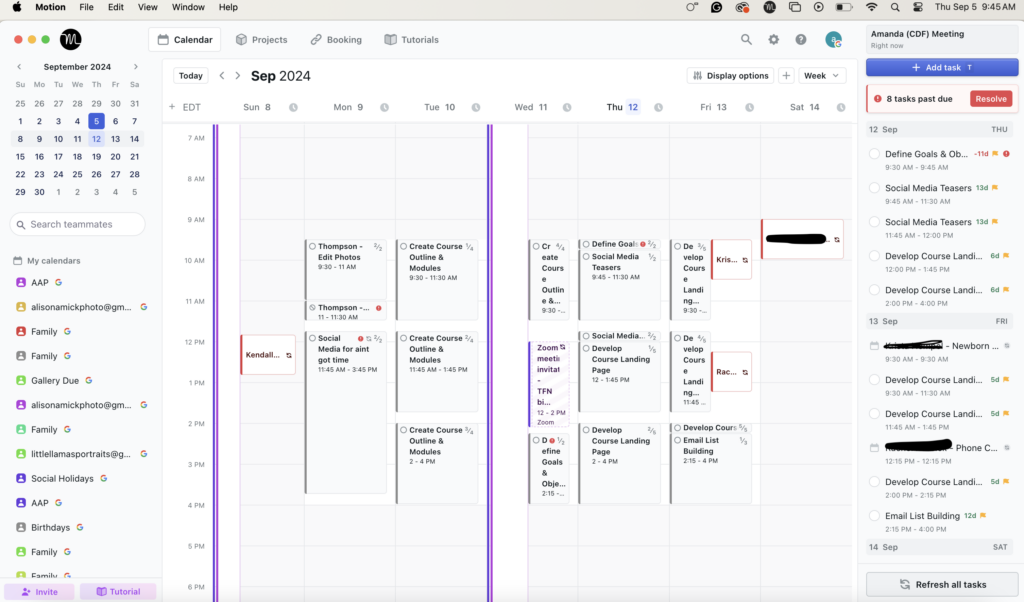Click the help question mark icon
The image size is (1024, 602).
(801, 40)
